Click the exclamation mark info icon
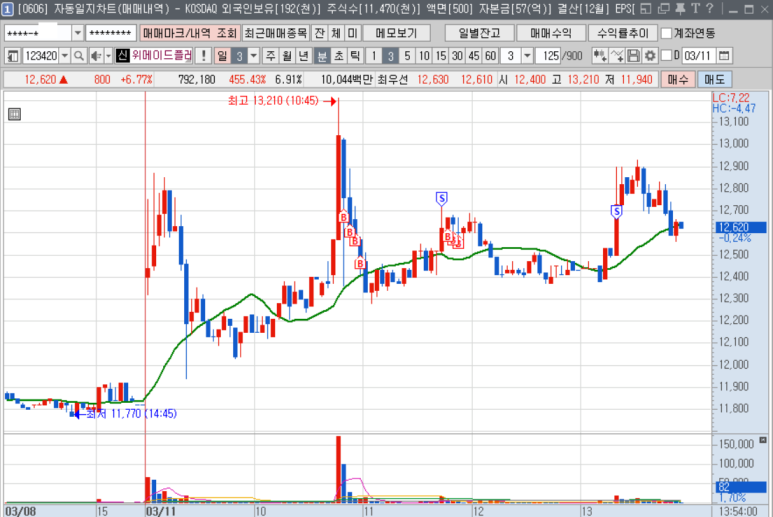This screenshot has height=517, width=773. [204, 56]
